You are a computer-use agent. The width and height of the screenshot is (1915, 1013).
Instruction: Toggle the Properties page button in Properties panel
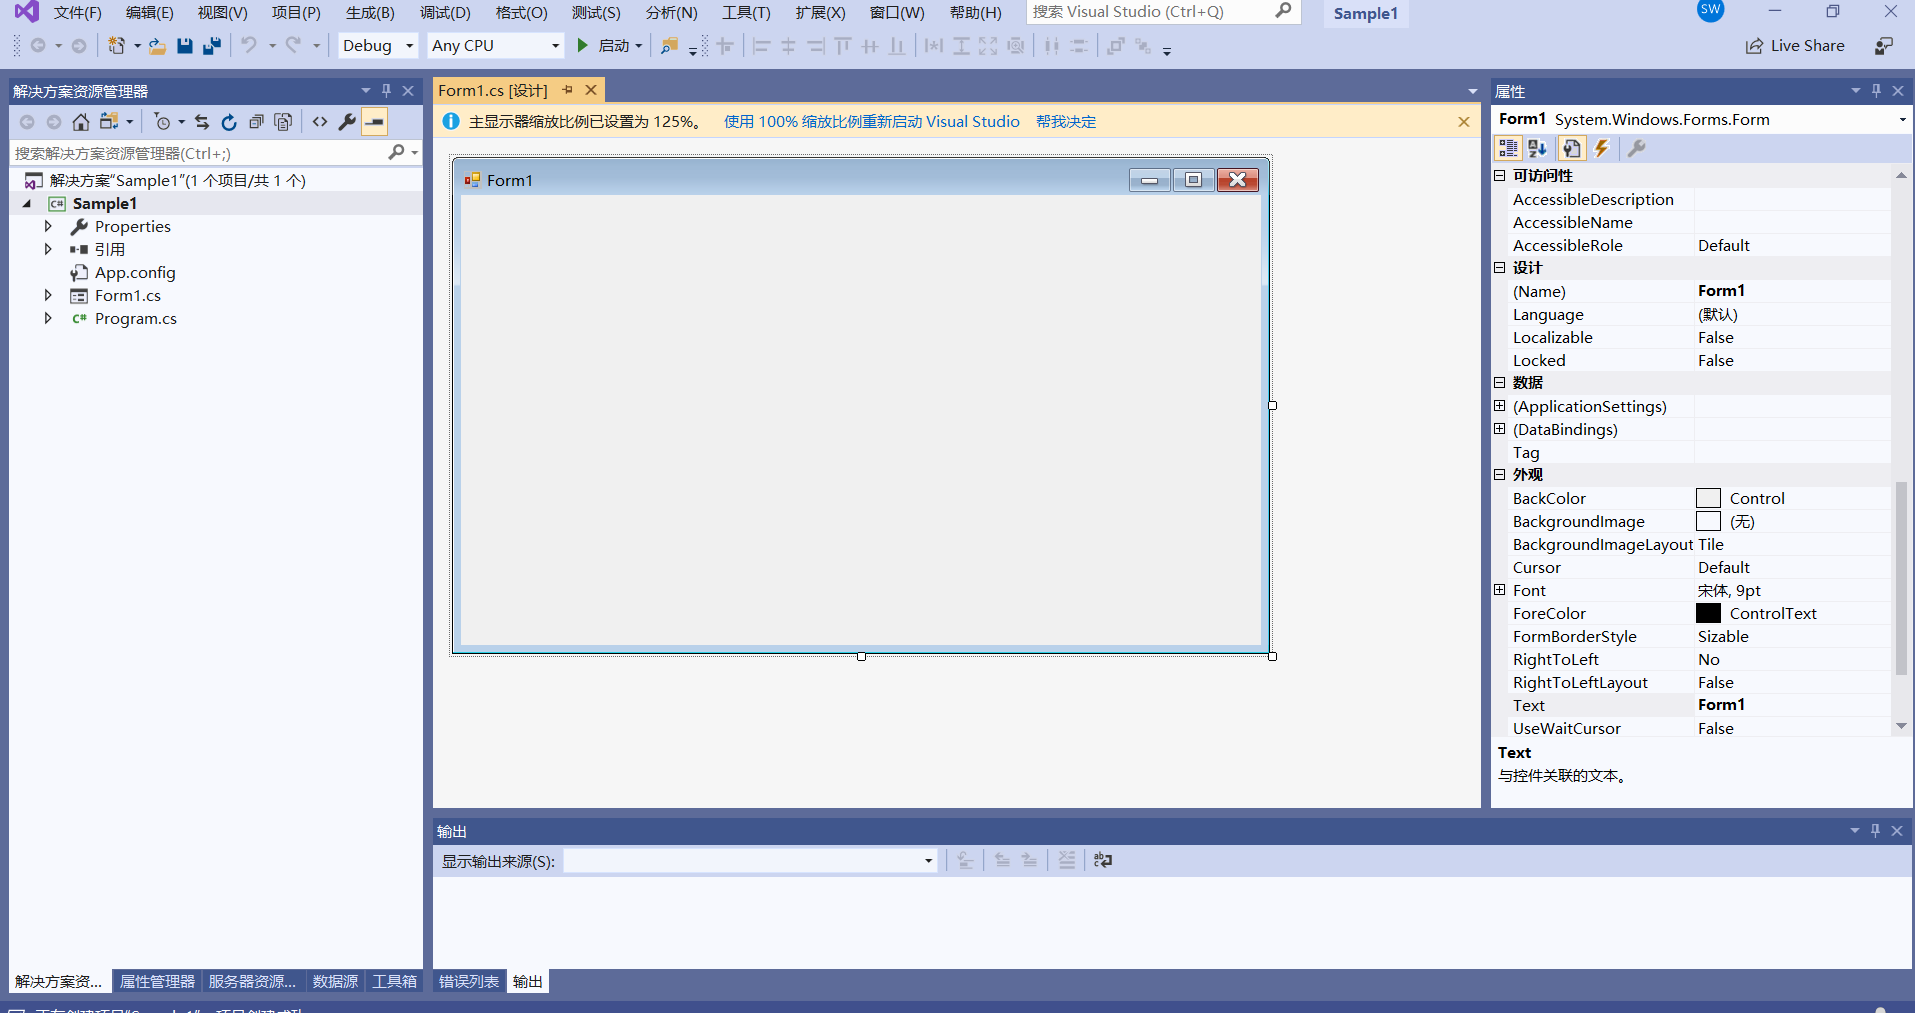[1572, 149]
